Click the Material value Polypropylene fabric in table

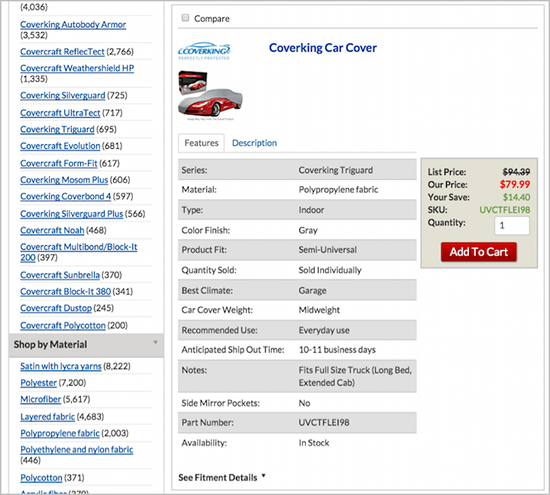pos(338,190)
